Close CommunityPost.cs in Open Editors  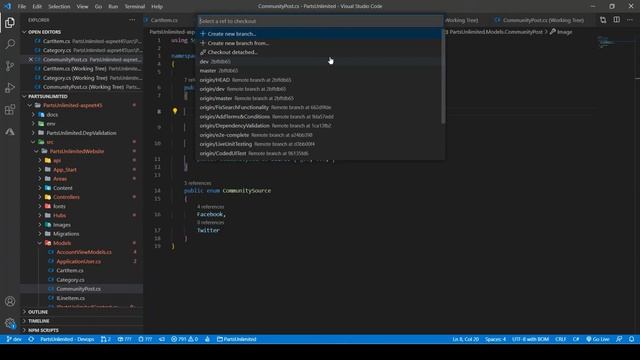click(x=31, y=59)
